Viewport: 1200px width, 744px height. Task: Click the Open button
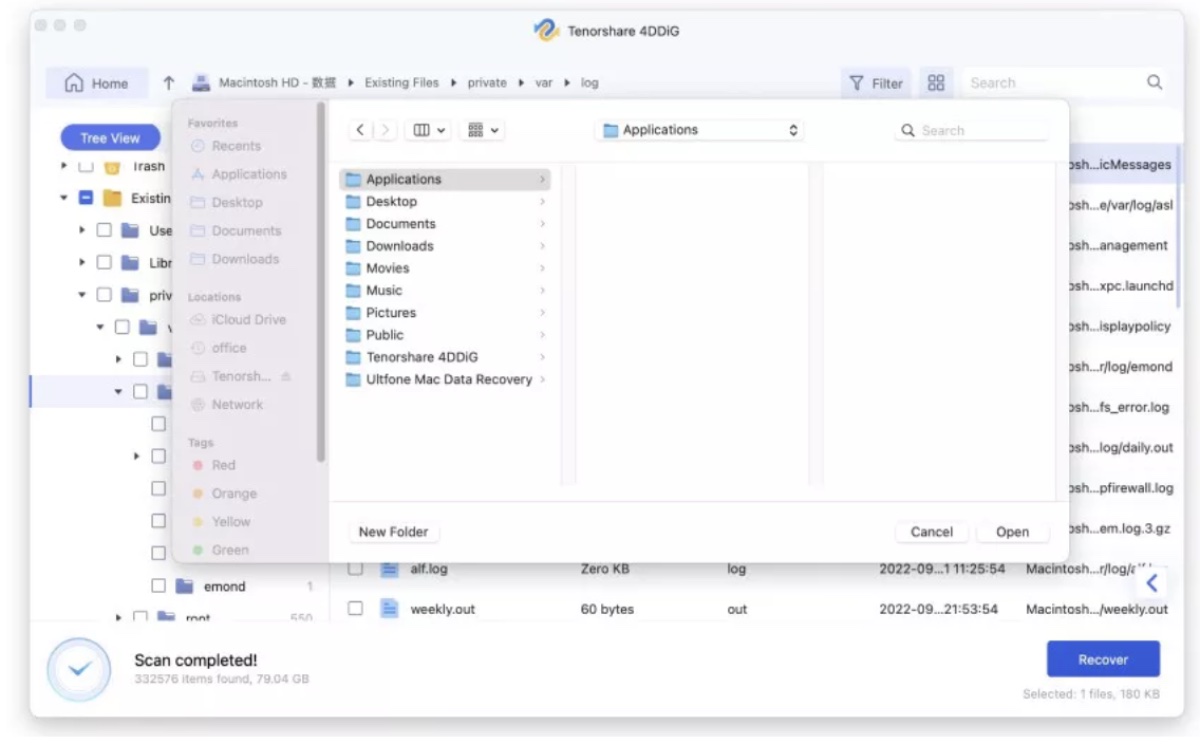point(1012,532)
